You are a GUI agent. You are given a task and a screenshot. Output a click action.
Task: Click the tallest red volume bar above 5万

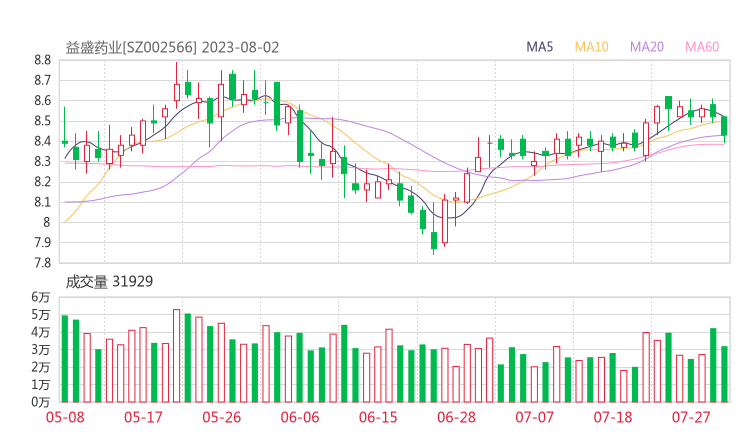(177, 356)
